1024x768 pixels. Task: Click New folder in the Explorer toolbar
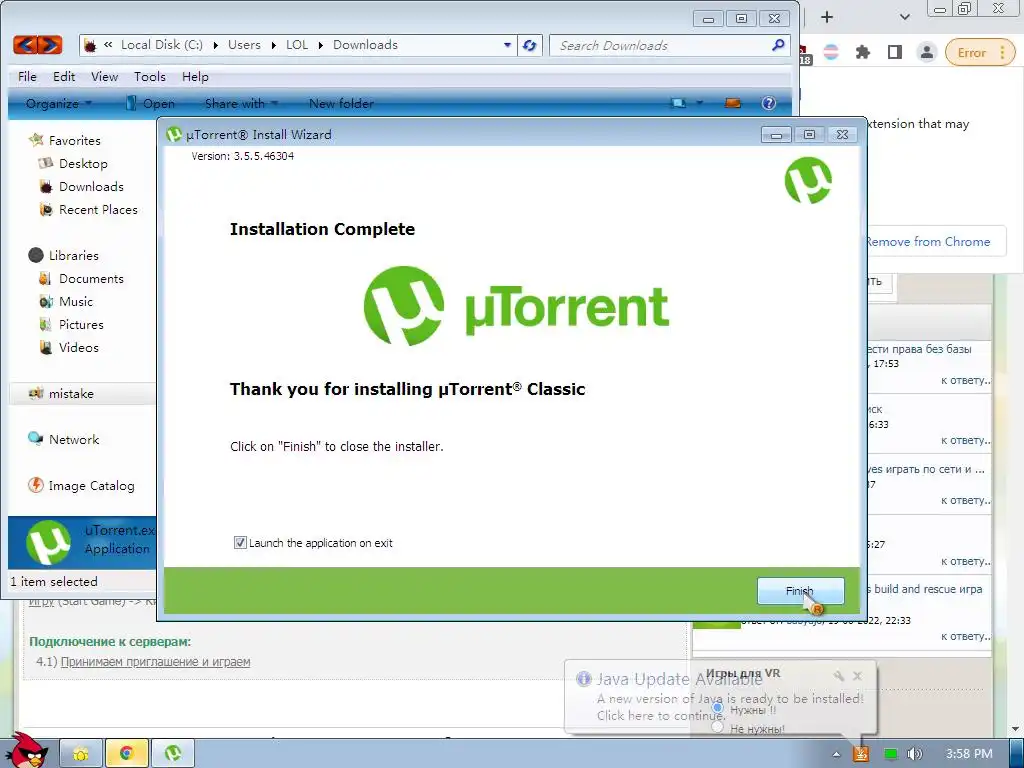pyautogui.click(x=341, y=103)
